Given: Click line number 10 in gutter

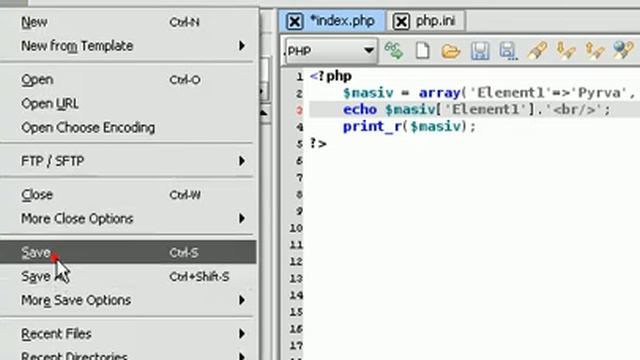Looking at the screenshot, I should coord(296,228).
